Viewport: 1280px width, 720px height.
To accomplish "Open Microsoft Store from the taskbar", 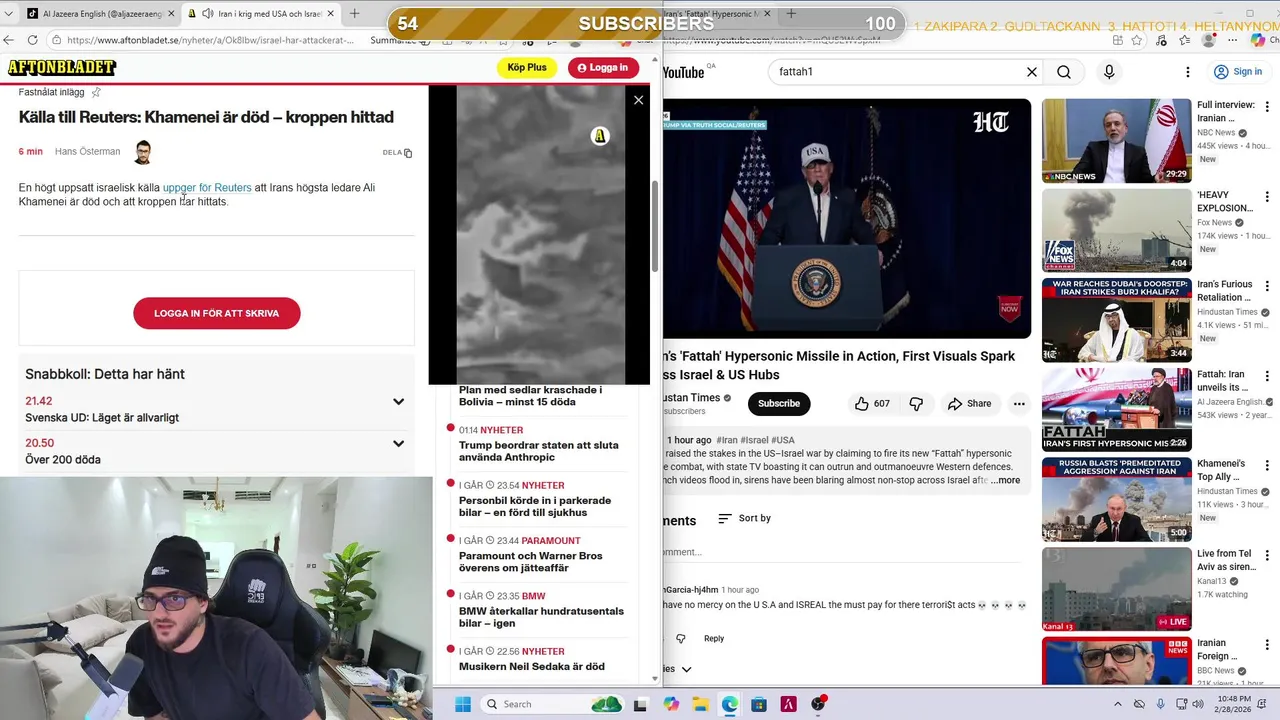I will click(x=759, y=704).
